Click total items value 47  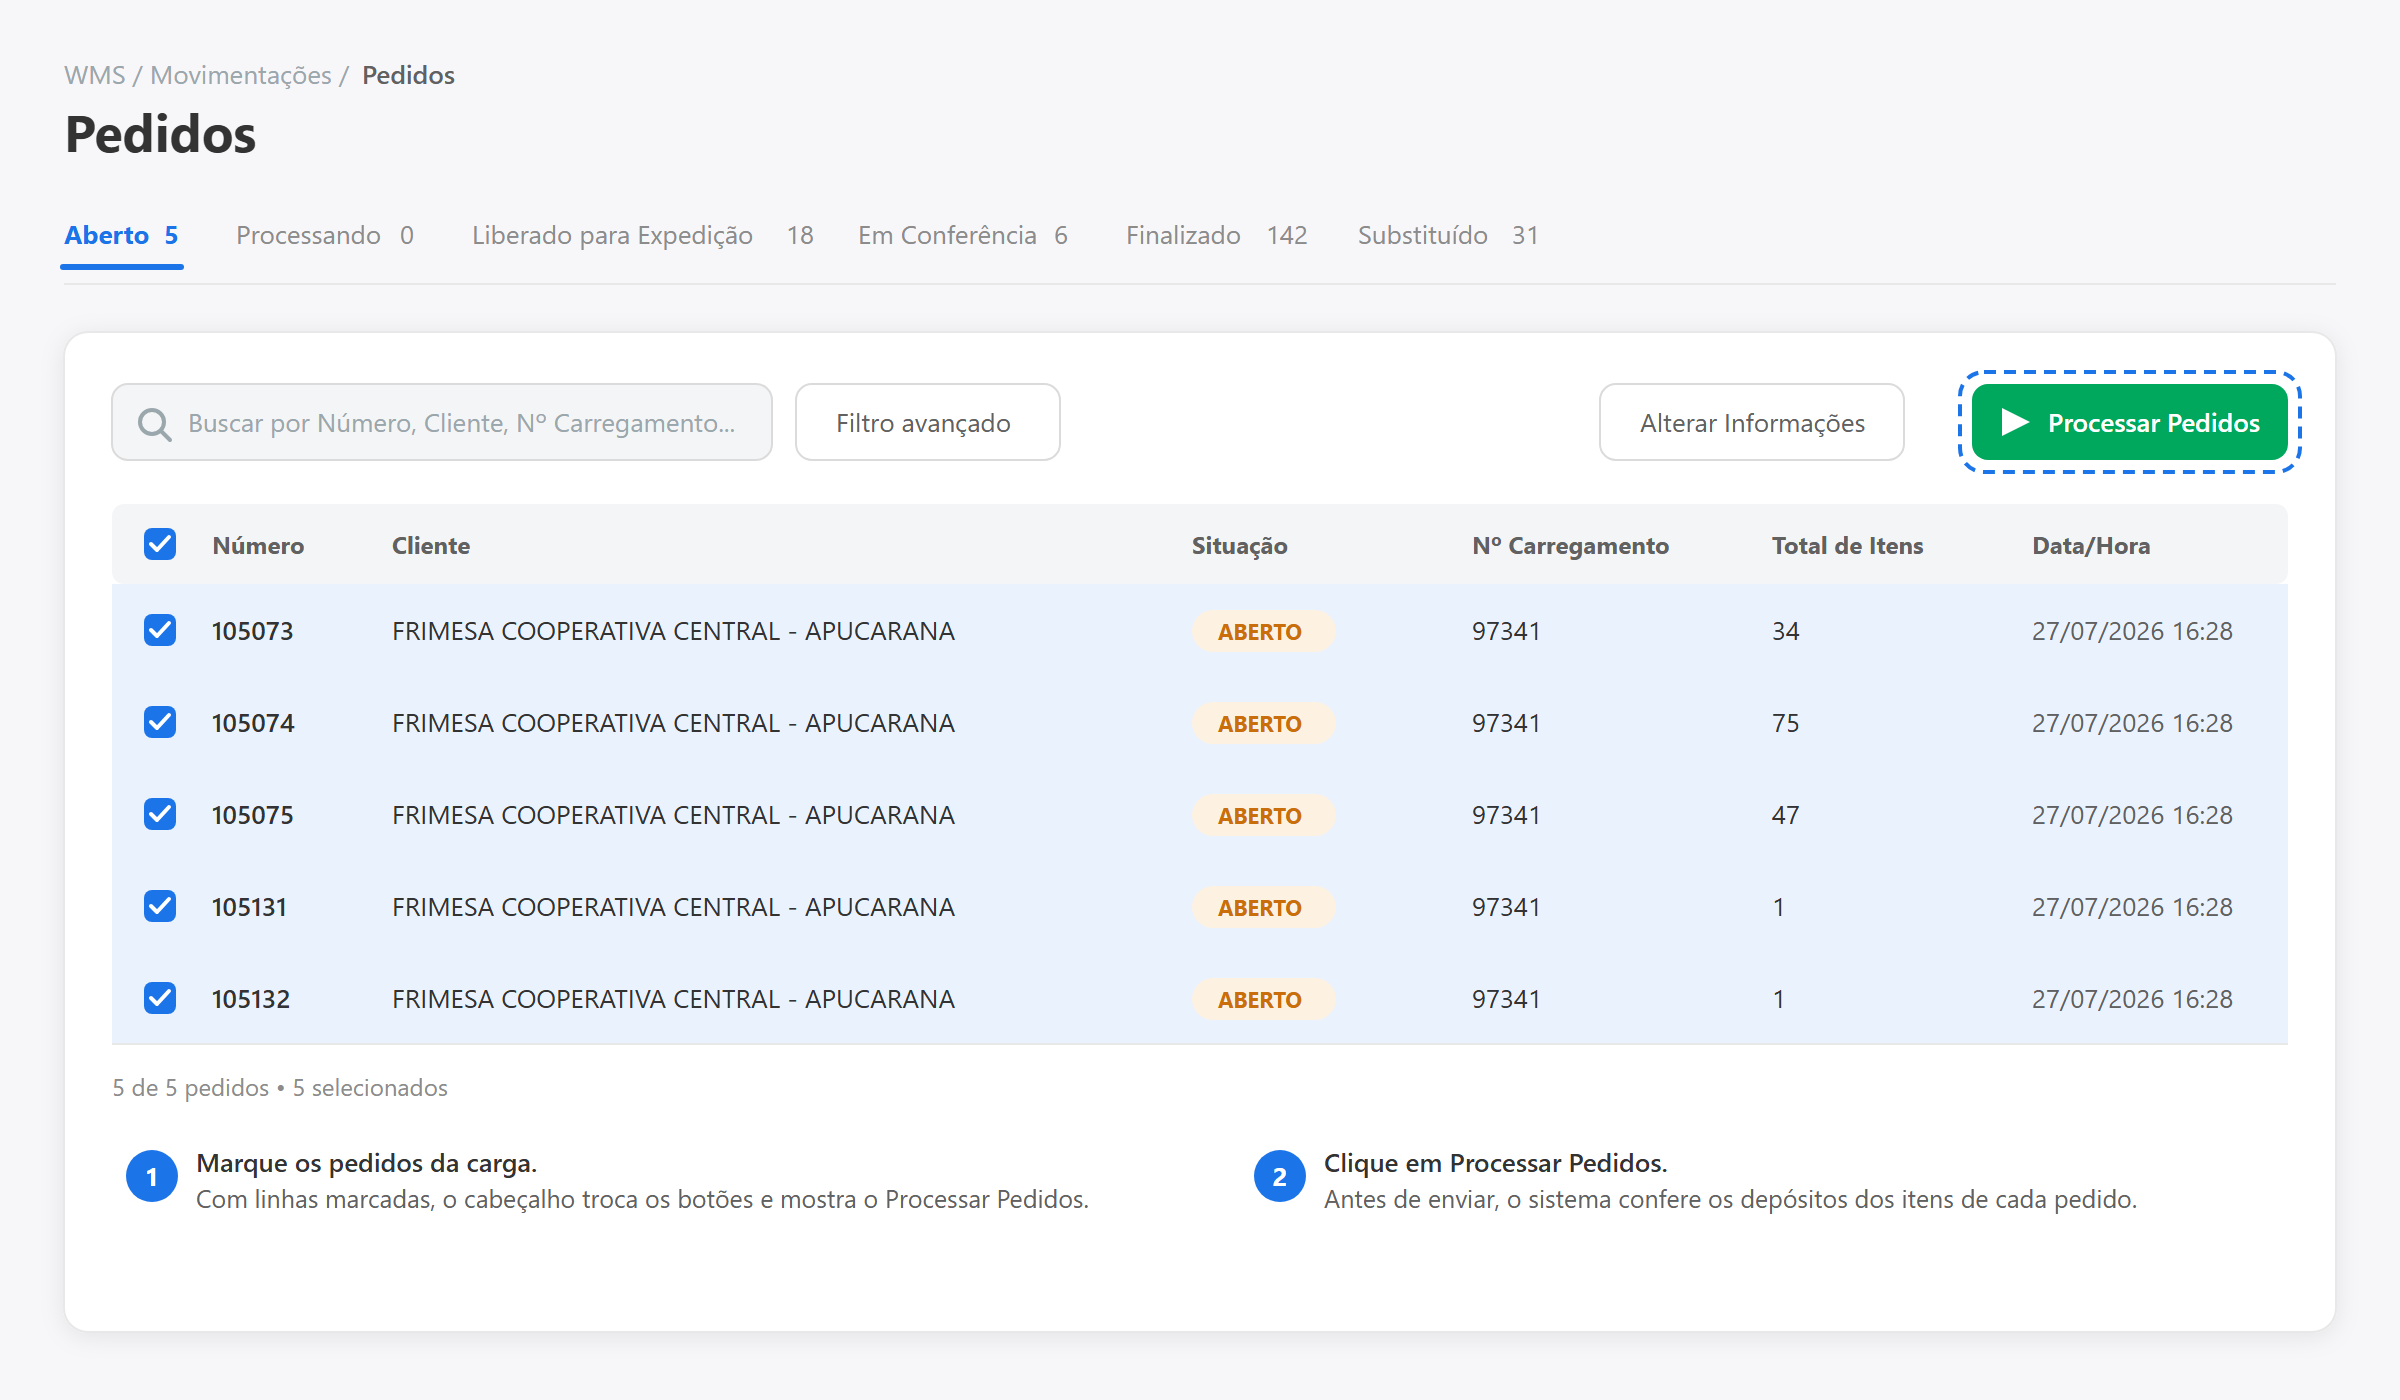(x=1786, y=816)
